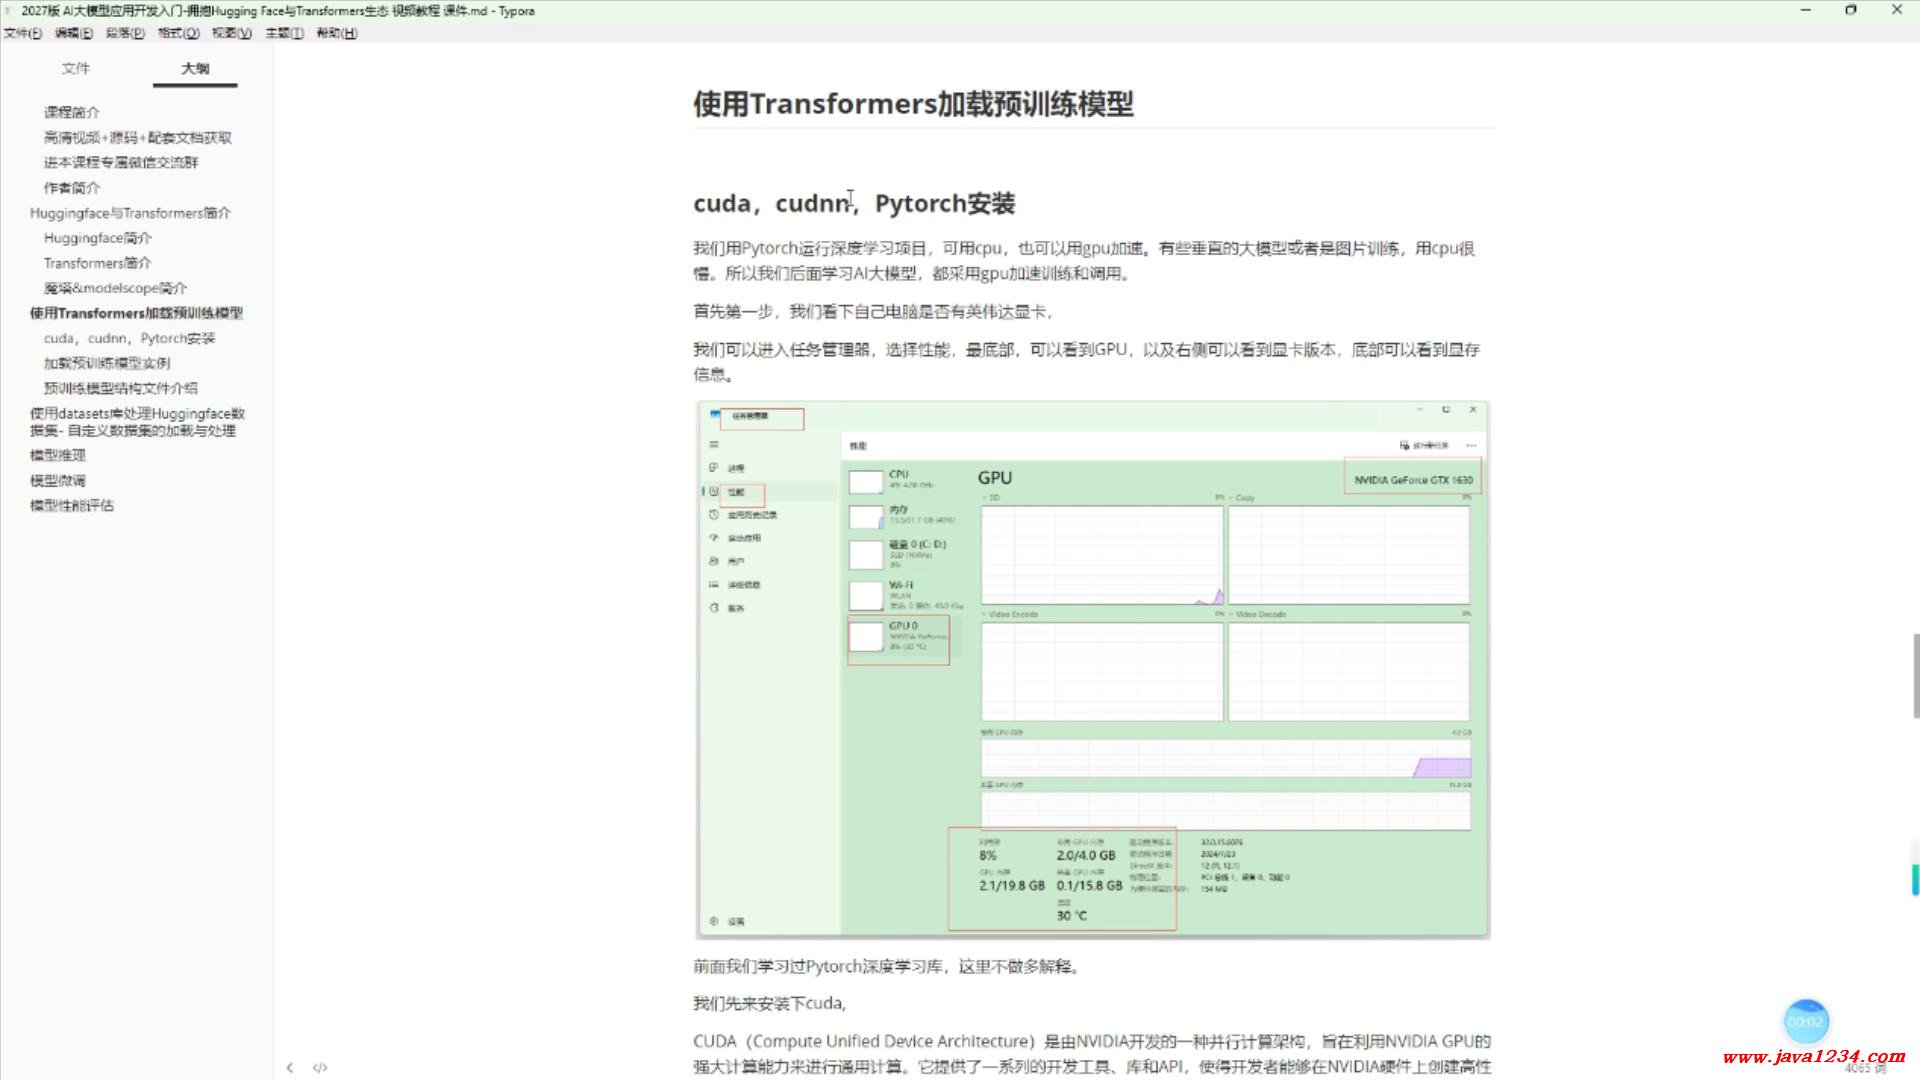Click the task manager screenshot image

pyautogui.click(x=1094, y=668)
